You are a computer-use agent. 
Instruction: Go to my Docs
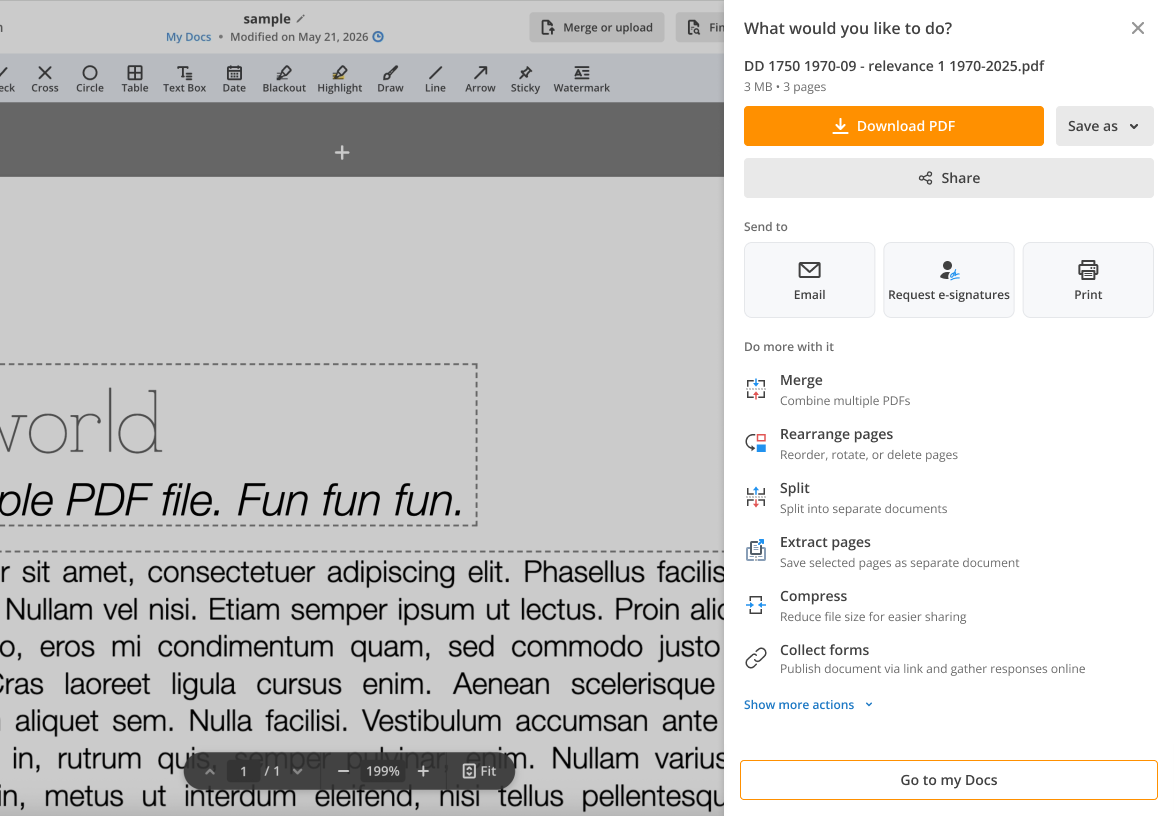[x=949, y=780]
